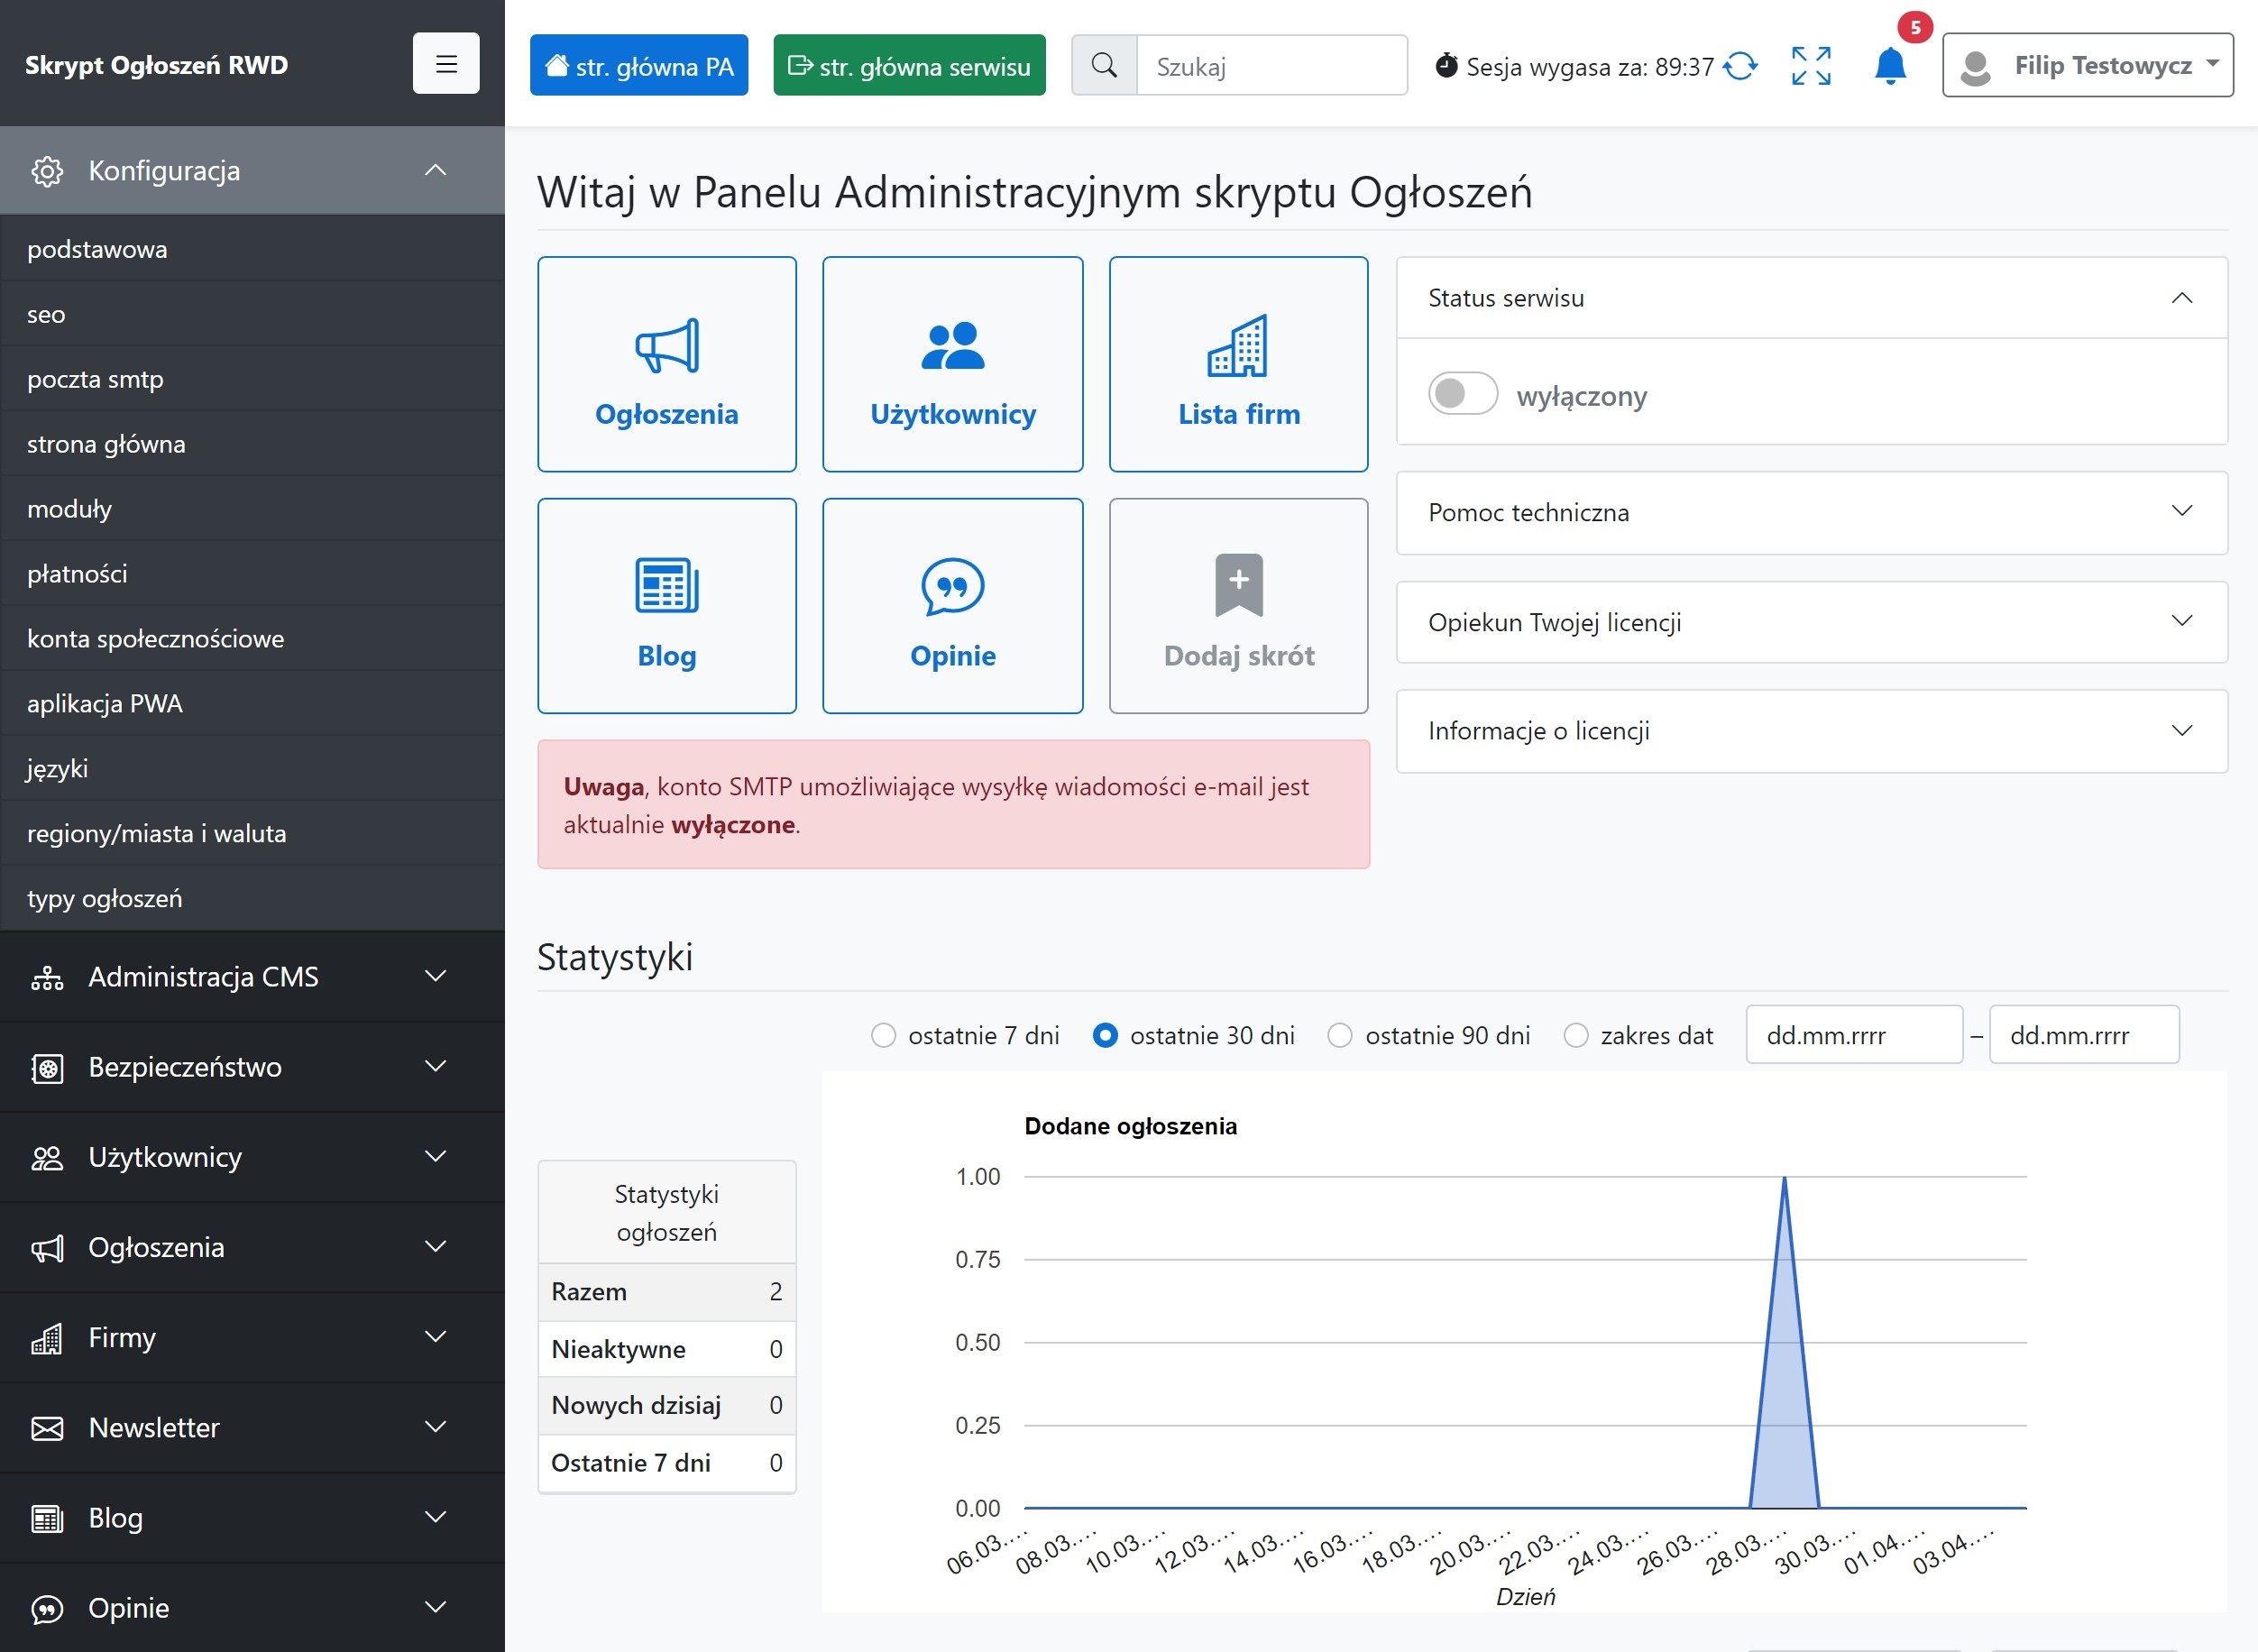Open the Opinie speech bubble shortcut tile
Screen dimensions: 2258x1652
pyautogui.click(x=952, y=606)
